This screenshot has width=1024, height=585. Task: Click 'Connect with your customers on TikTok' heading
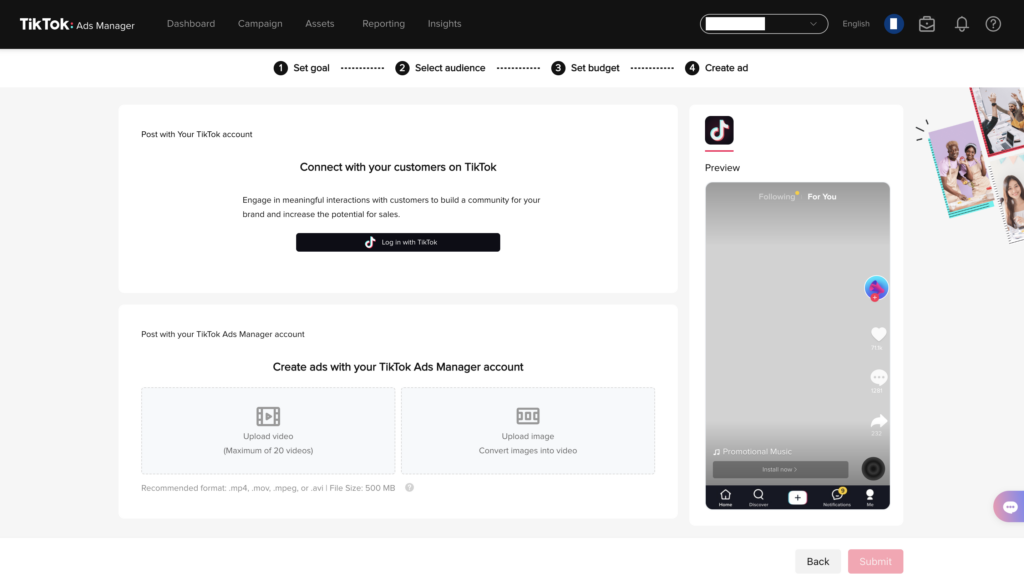398,167
